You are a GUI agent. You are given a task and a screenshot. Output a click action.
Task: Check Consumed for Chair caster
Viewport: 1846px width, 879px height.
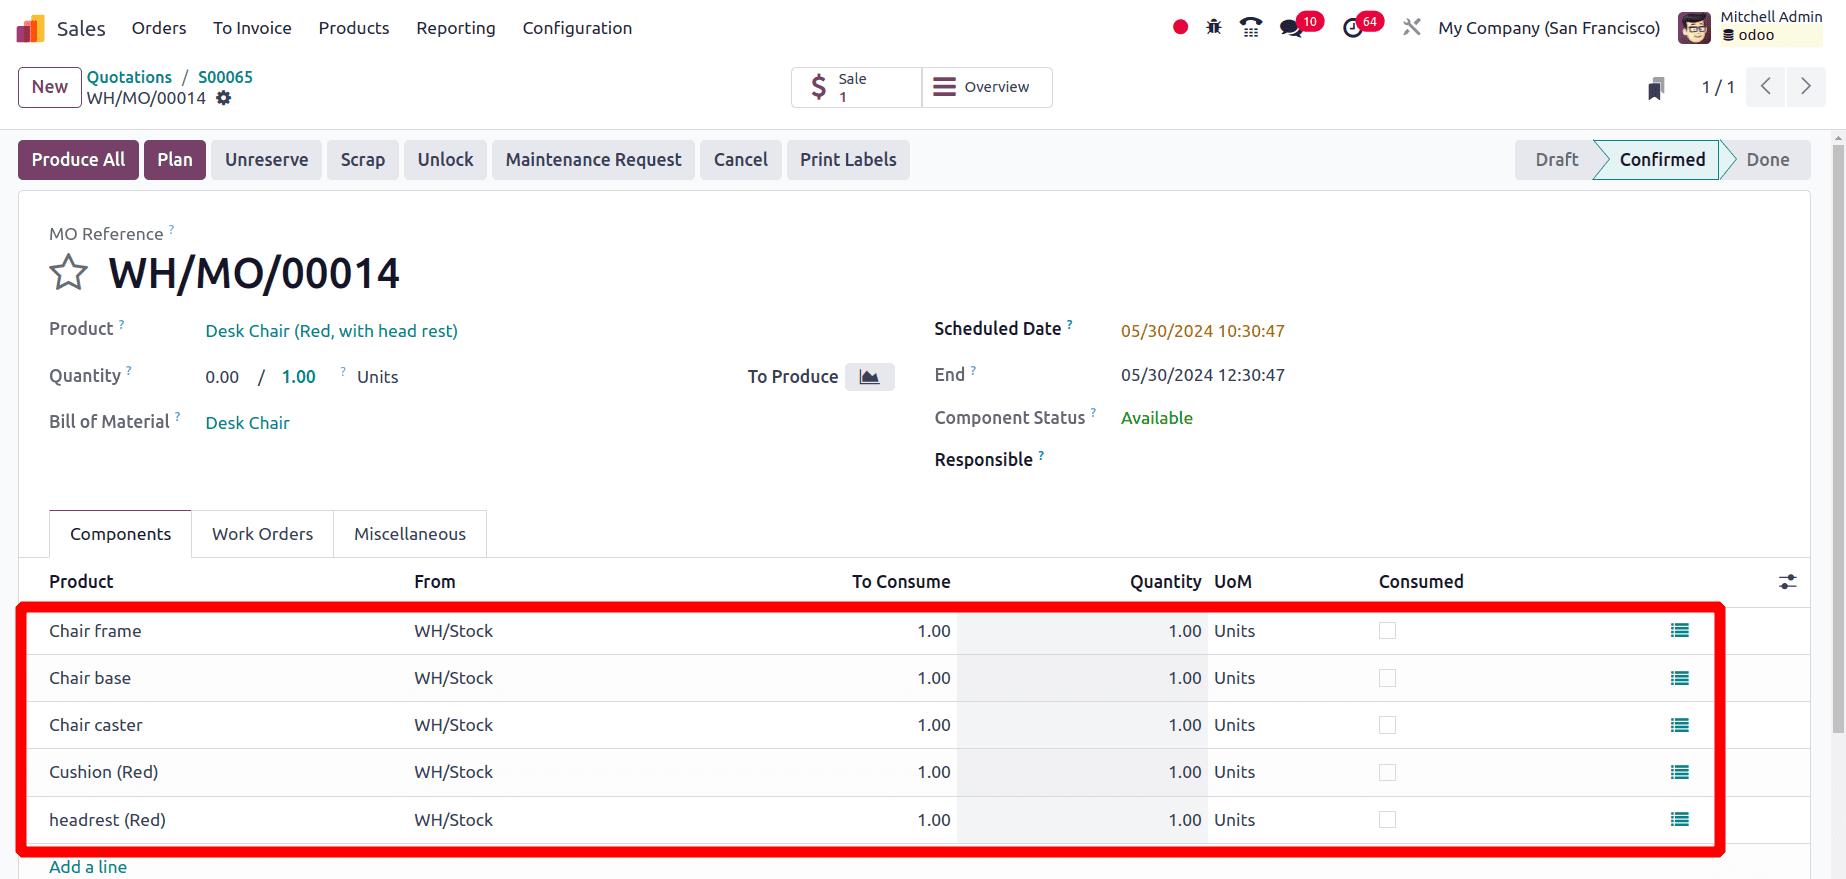click(x=1387, y=725)
